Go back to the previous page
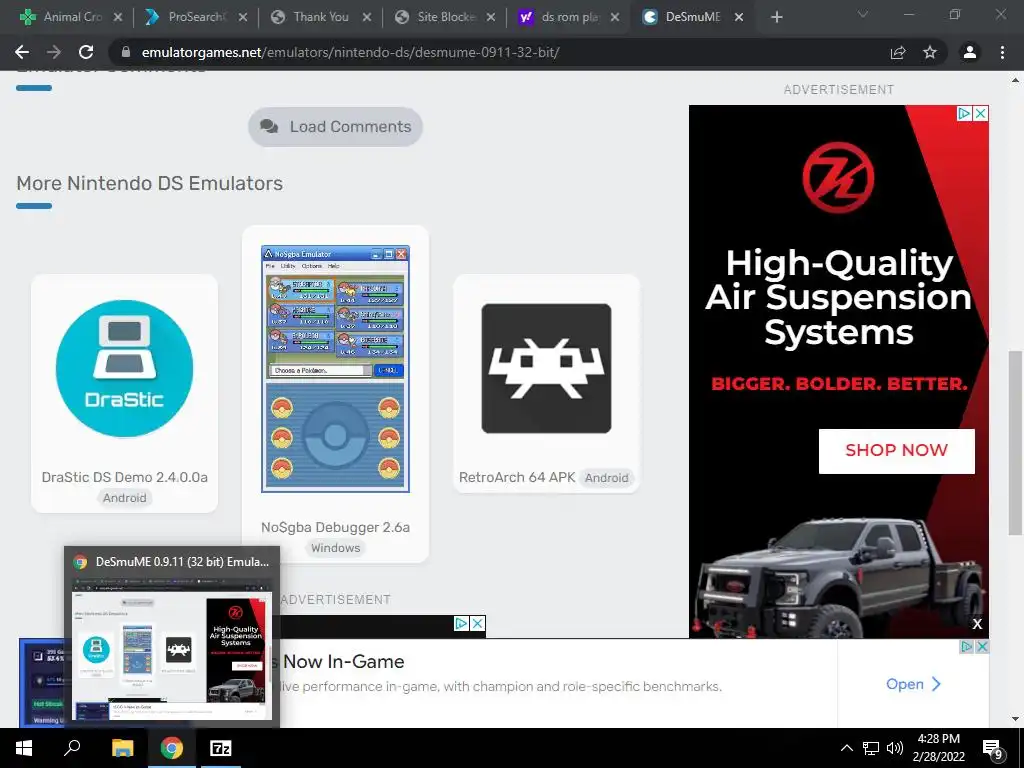The width and height of the screenshot is (1024, 768). pos(22,52)
